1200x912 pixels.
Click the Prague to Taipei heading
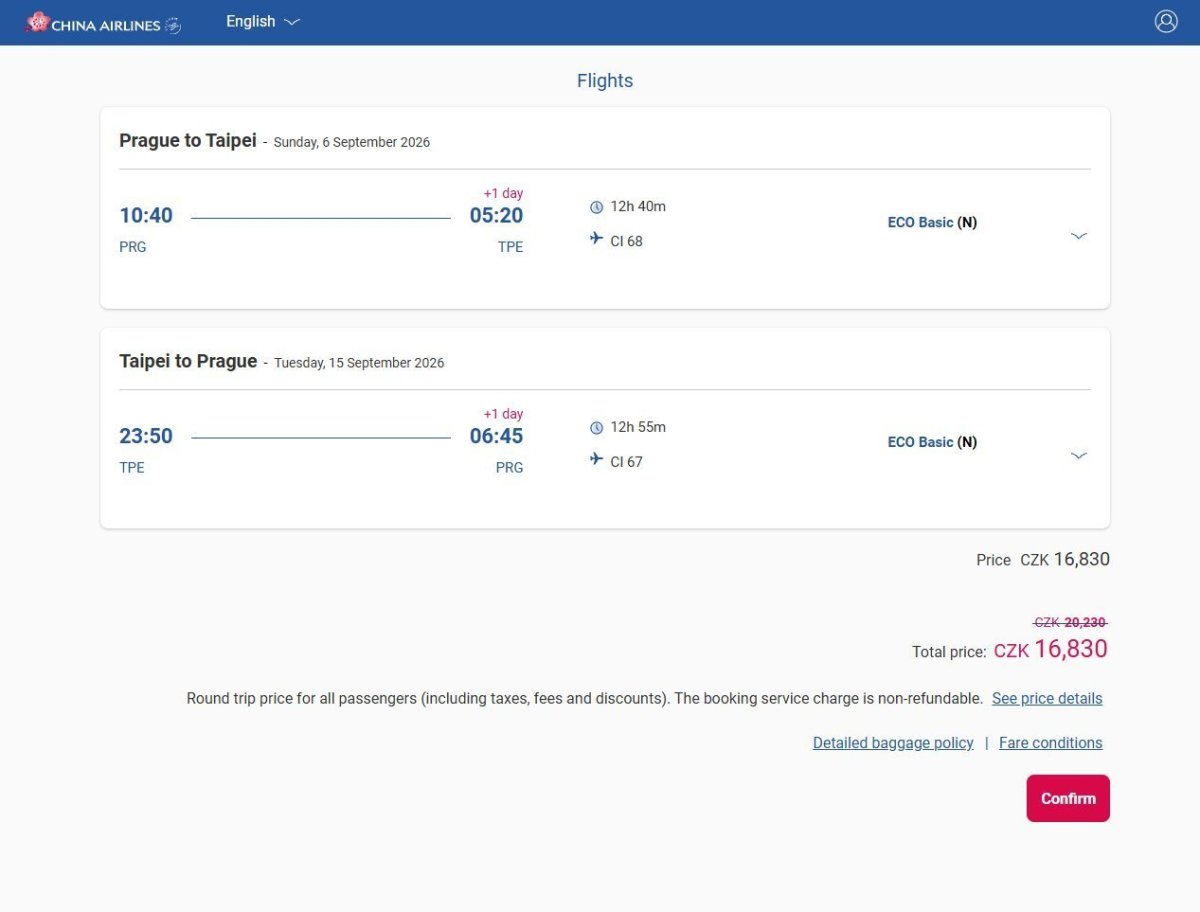[x=187, y=141]
